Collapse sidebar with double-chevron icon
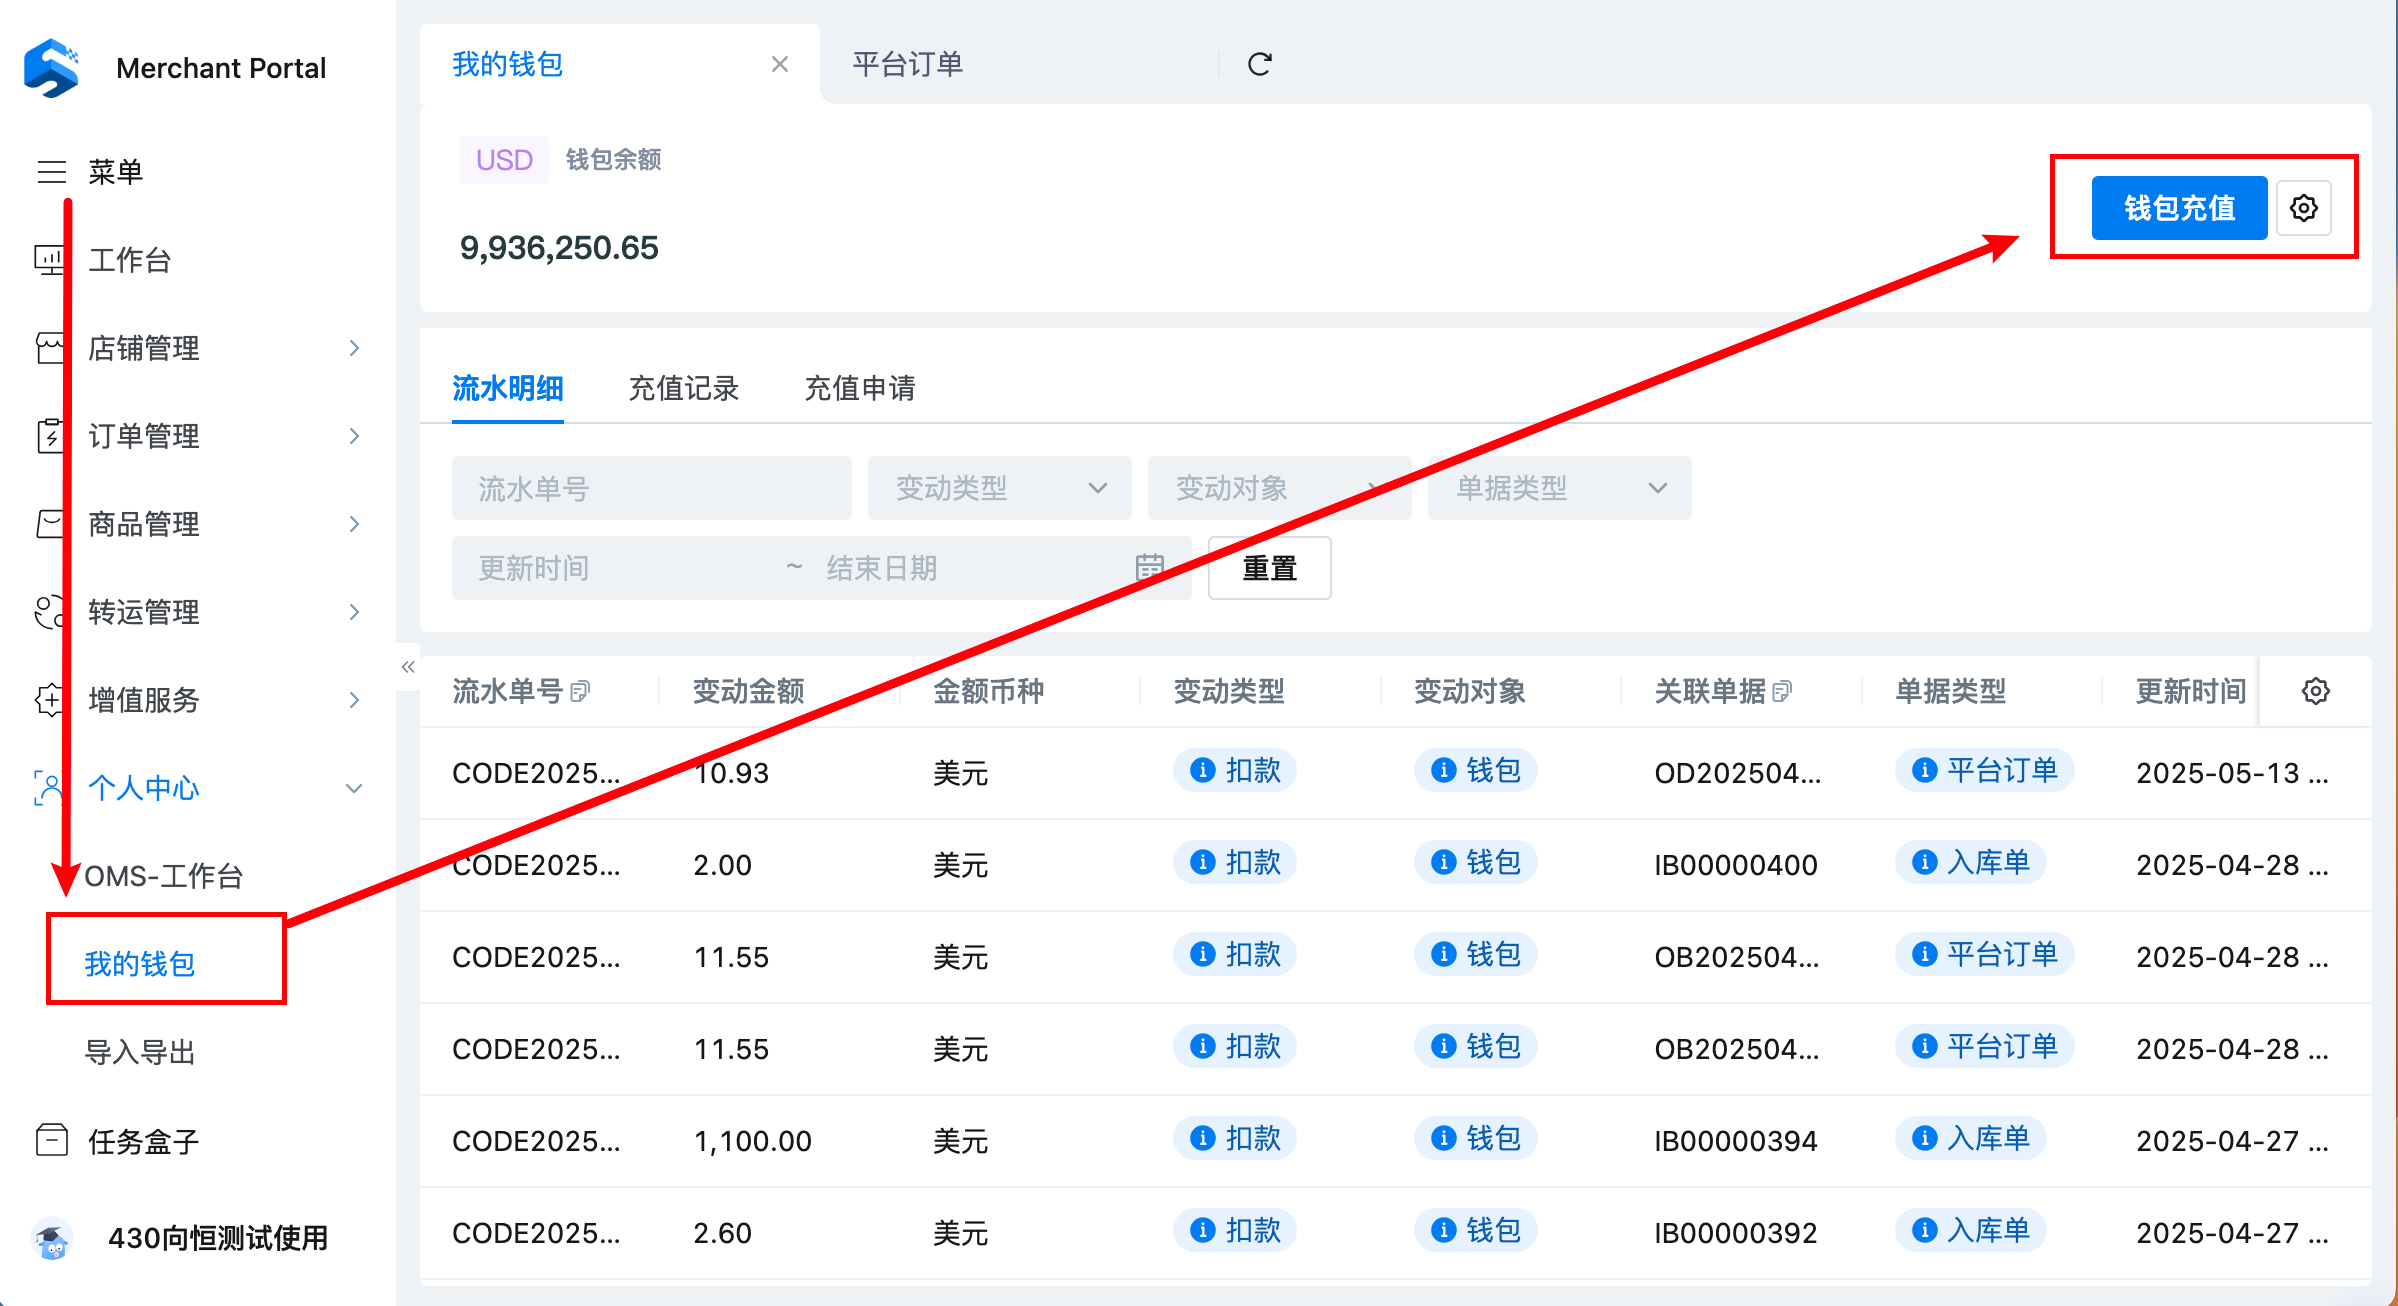The image size is (2398, 1306). [408, 667]
